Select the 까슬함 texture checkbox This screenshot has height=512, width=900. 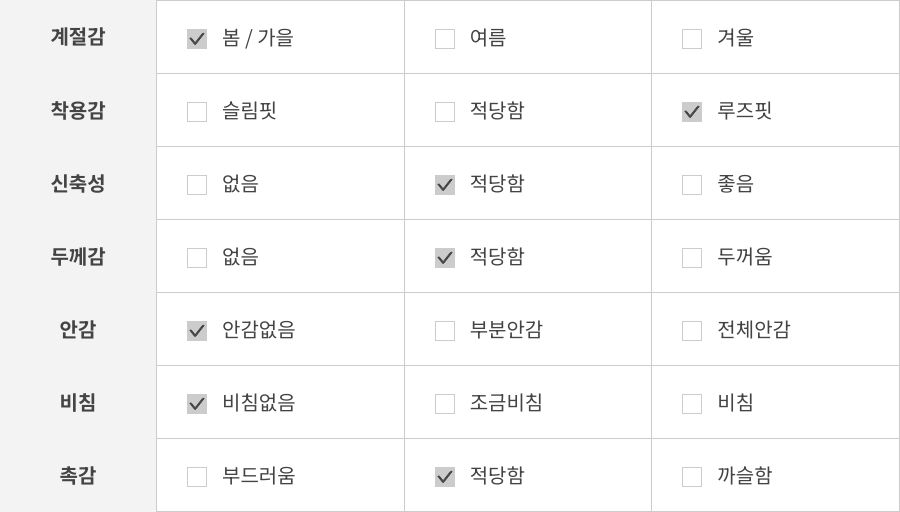(692, 477)
